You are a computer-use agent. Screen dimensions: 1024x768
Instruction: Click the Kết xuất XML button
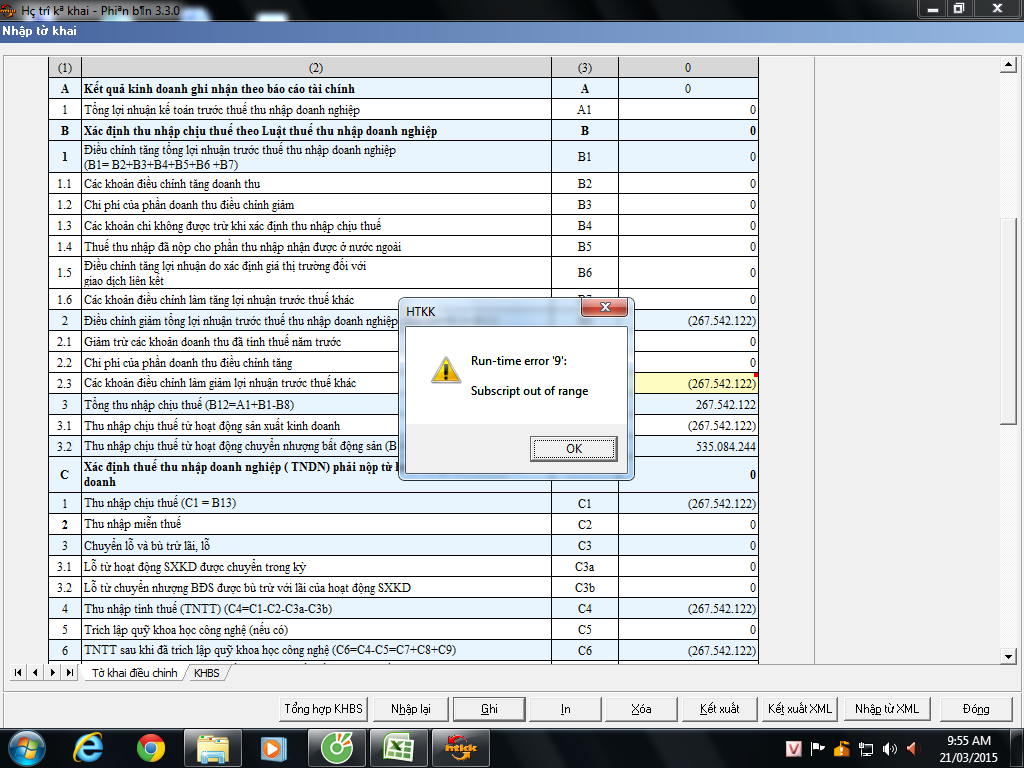point(799,709)
